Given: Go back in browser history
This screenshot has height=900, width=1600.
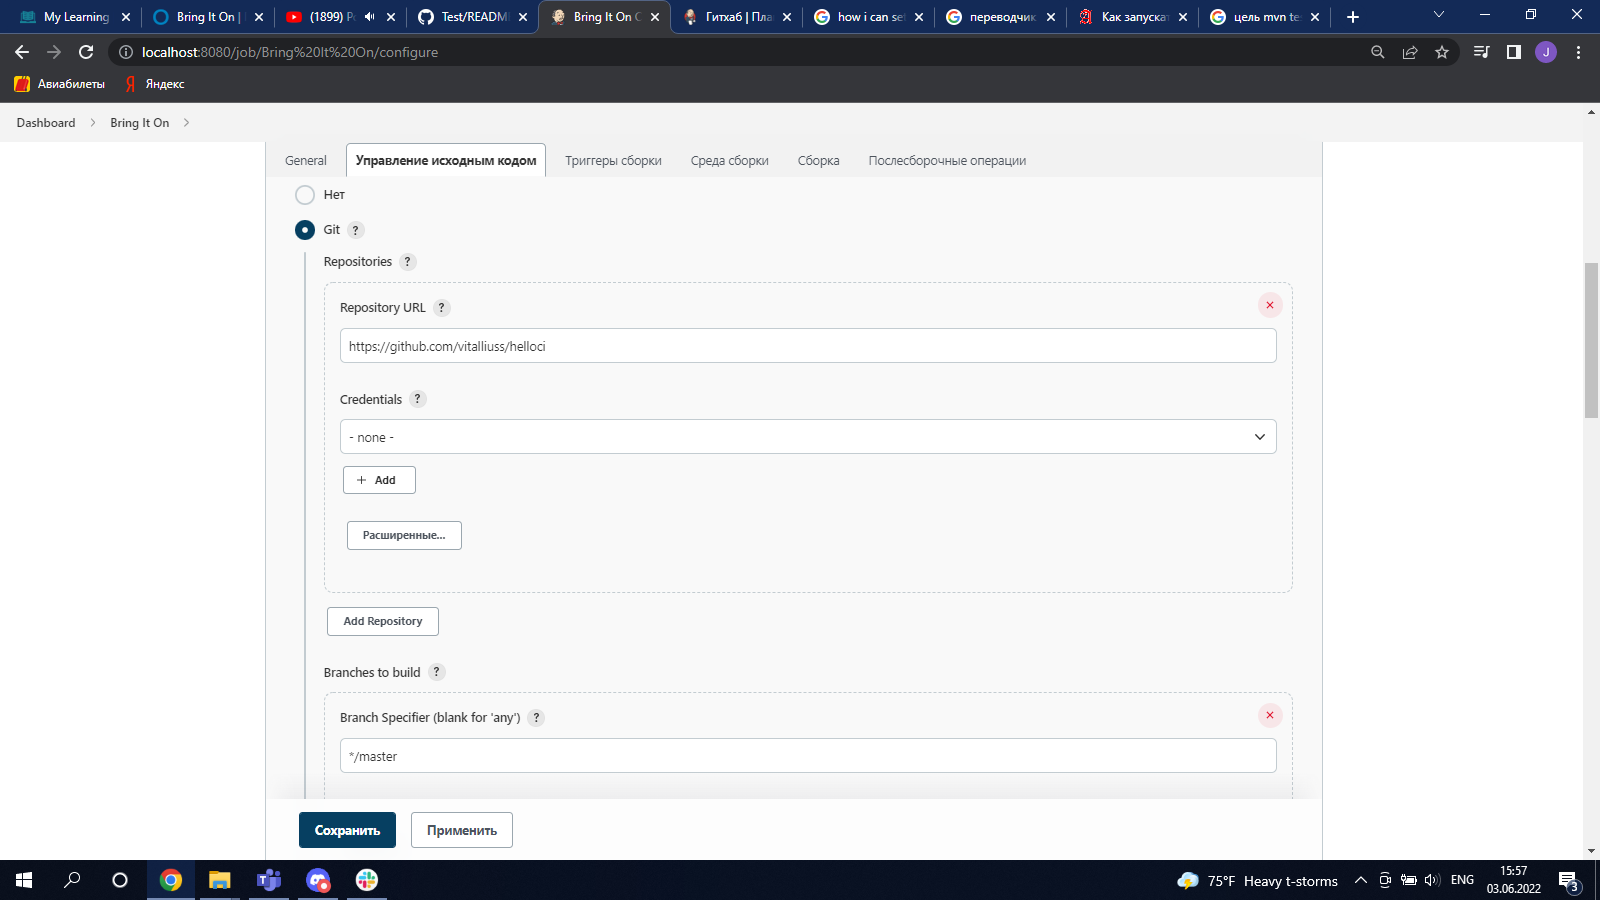Looking at the screenshot, I should (x=22, y=52).
